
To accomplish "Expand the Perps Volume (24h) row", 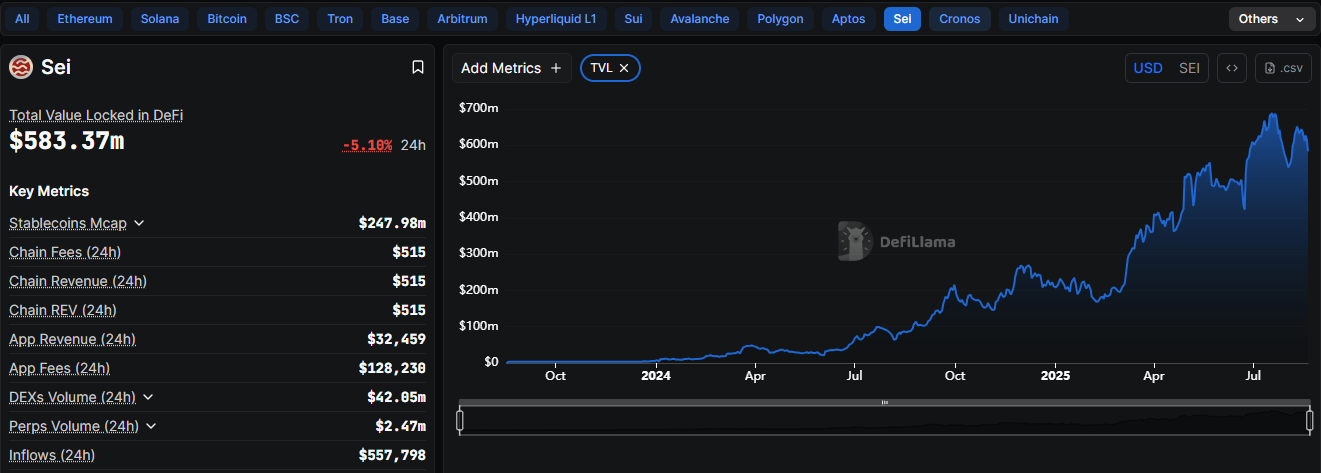I will click(x=151, y=426).
